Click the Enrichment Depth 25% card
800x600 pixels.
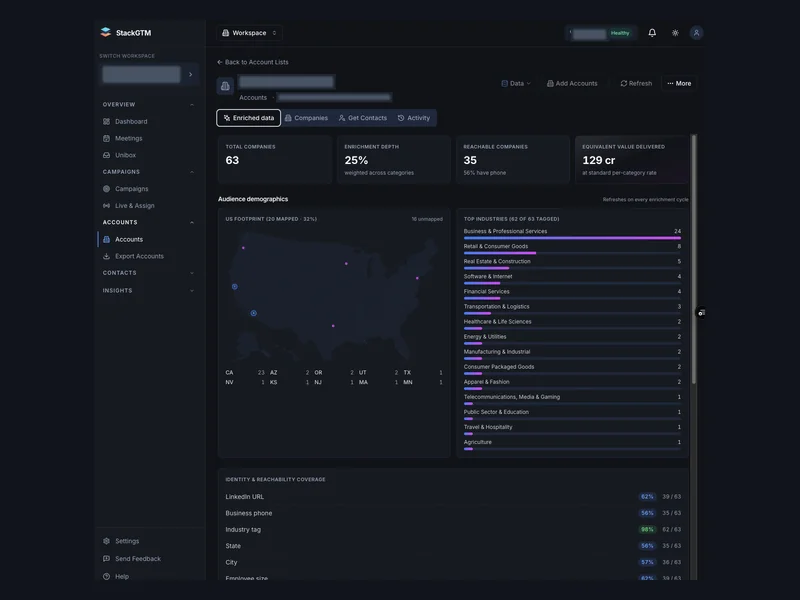point(394,160)
